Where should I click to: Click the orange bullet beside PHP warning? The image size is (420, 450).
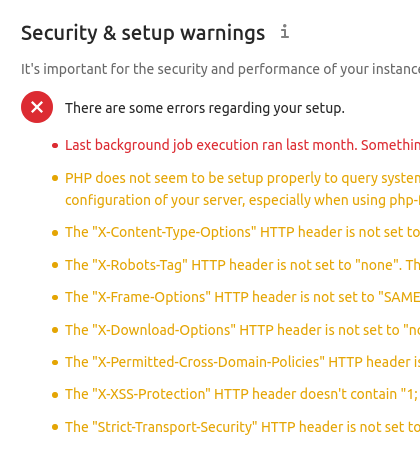pyautogui.click(x=55, y=178)
